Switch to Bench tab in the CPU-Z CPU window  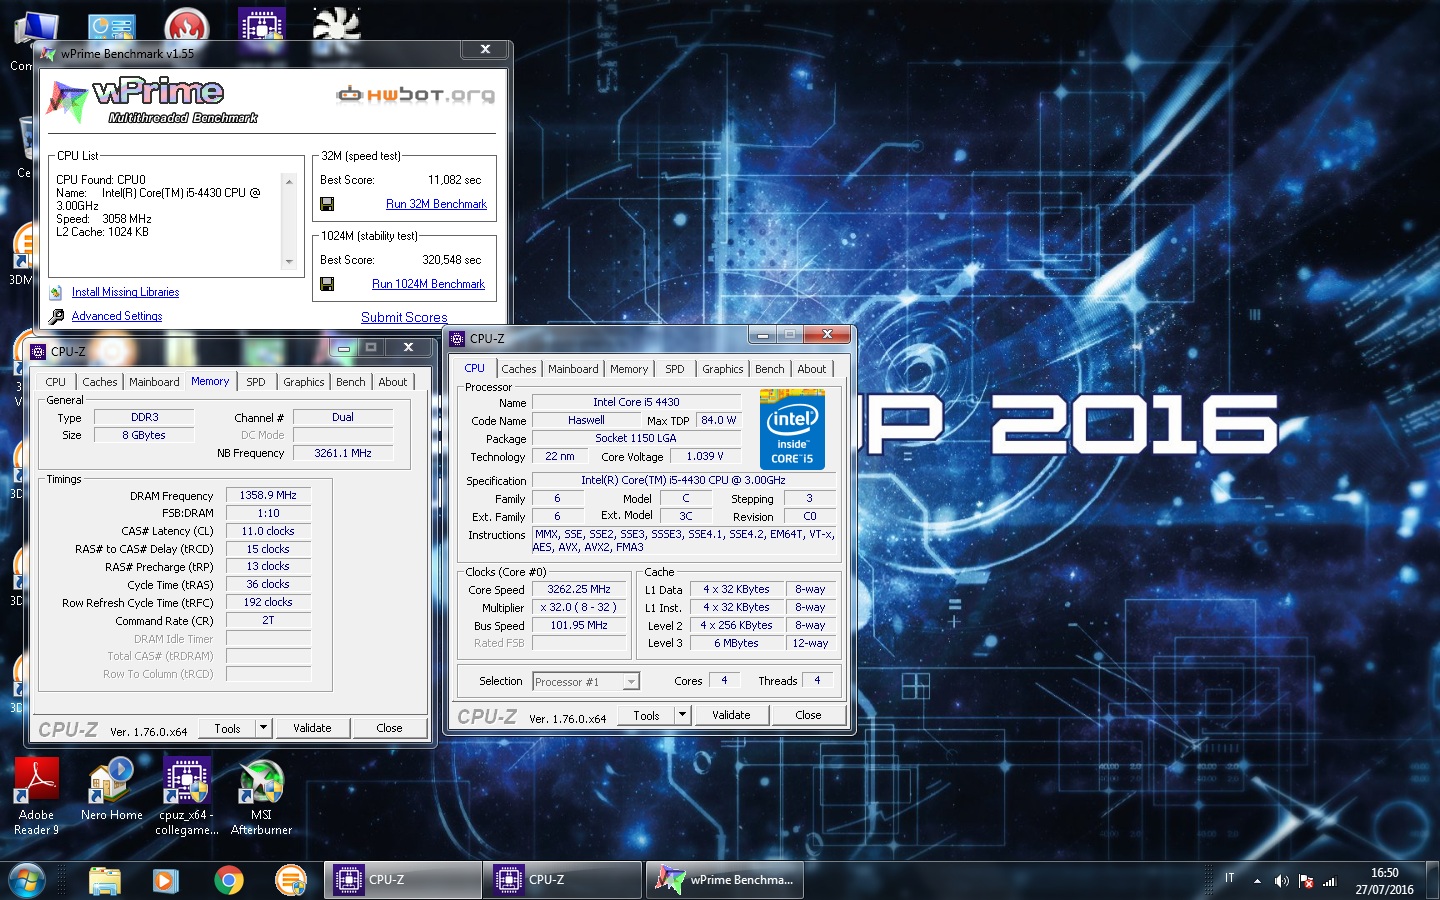770,369
